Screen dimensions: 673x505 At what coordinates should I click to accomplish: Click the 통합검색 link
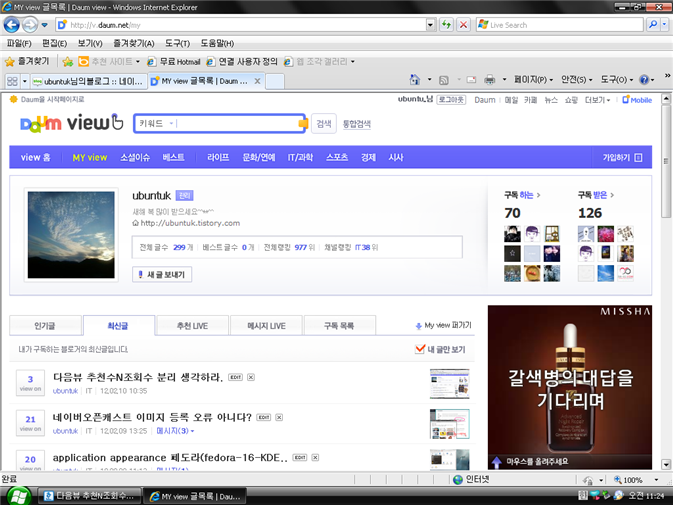[x=357, y=124]
